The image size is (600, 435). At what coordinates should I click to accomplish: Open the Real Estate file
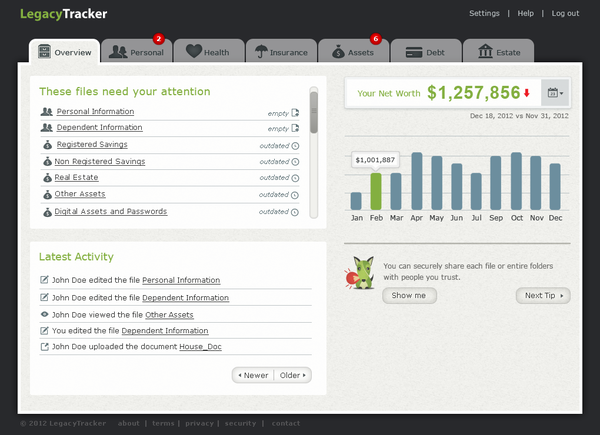tap(76, 178)
